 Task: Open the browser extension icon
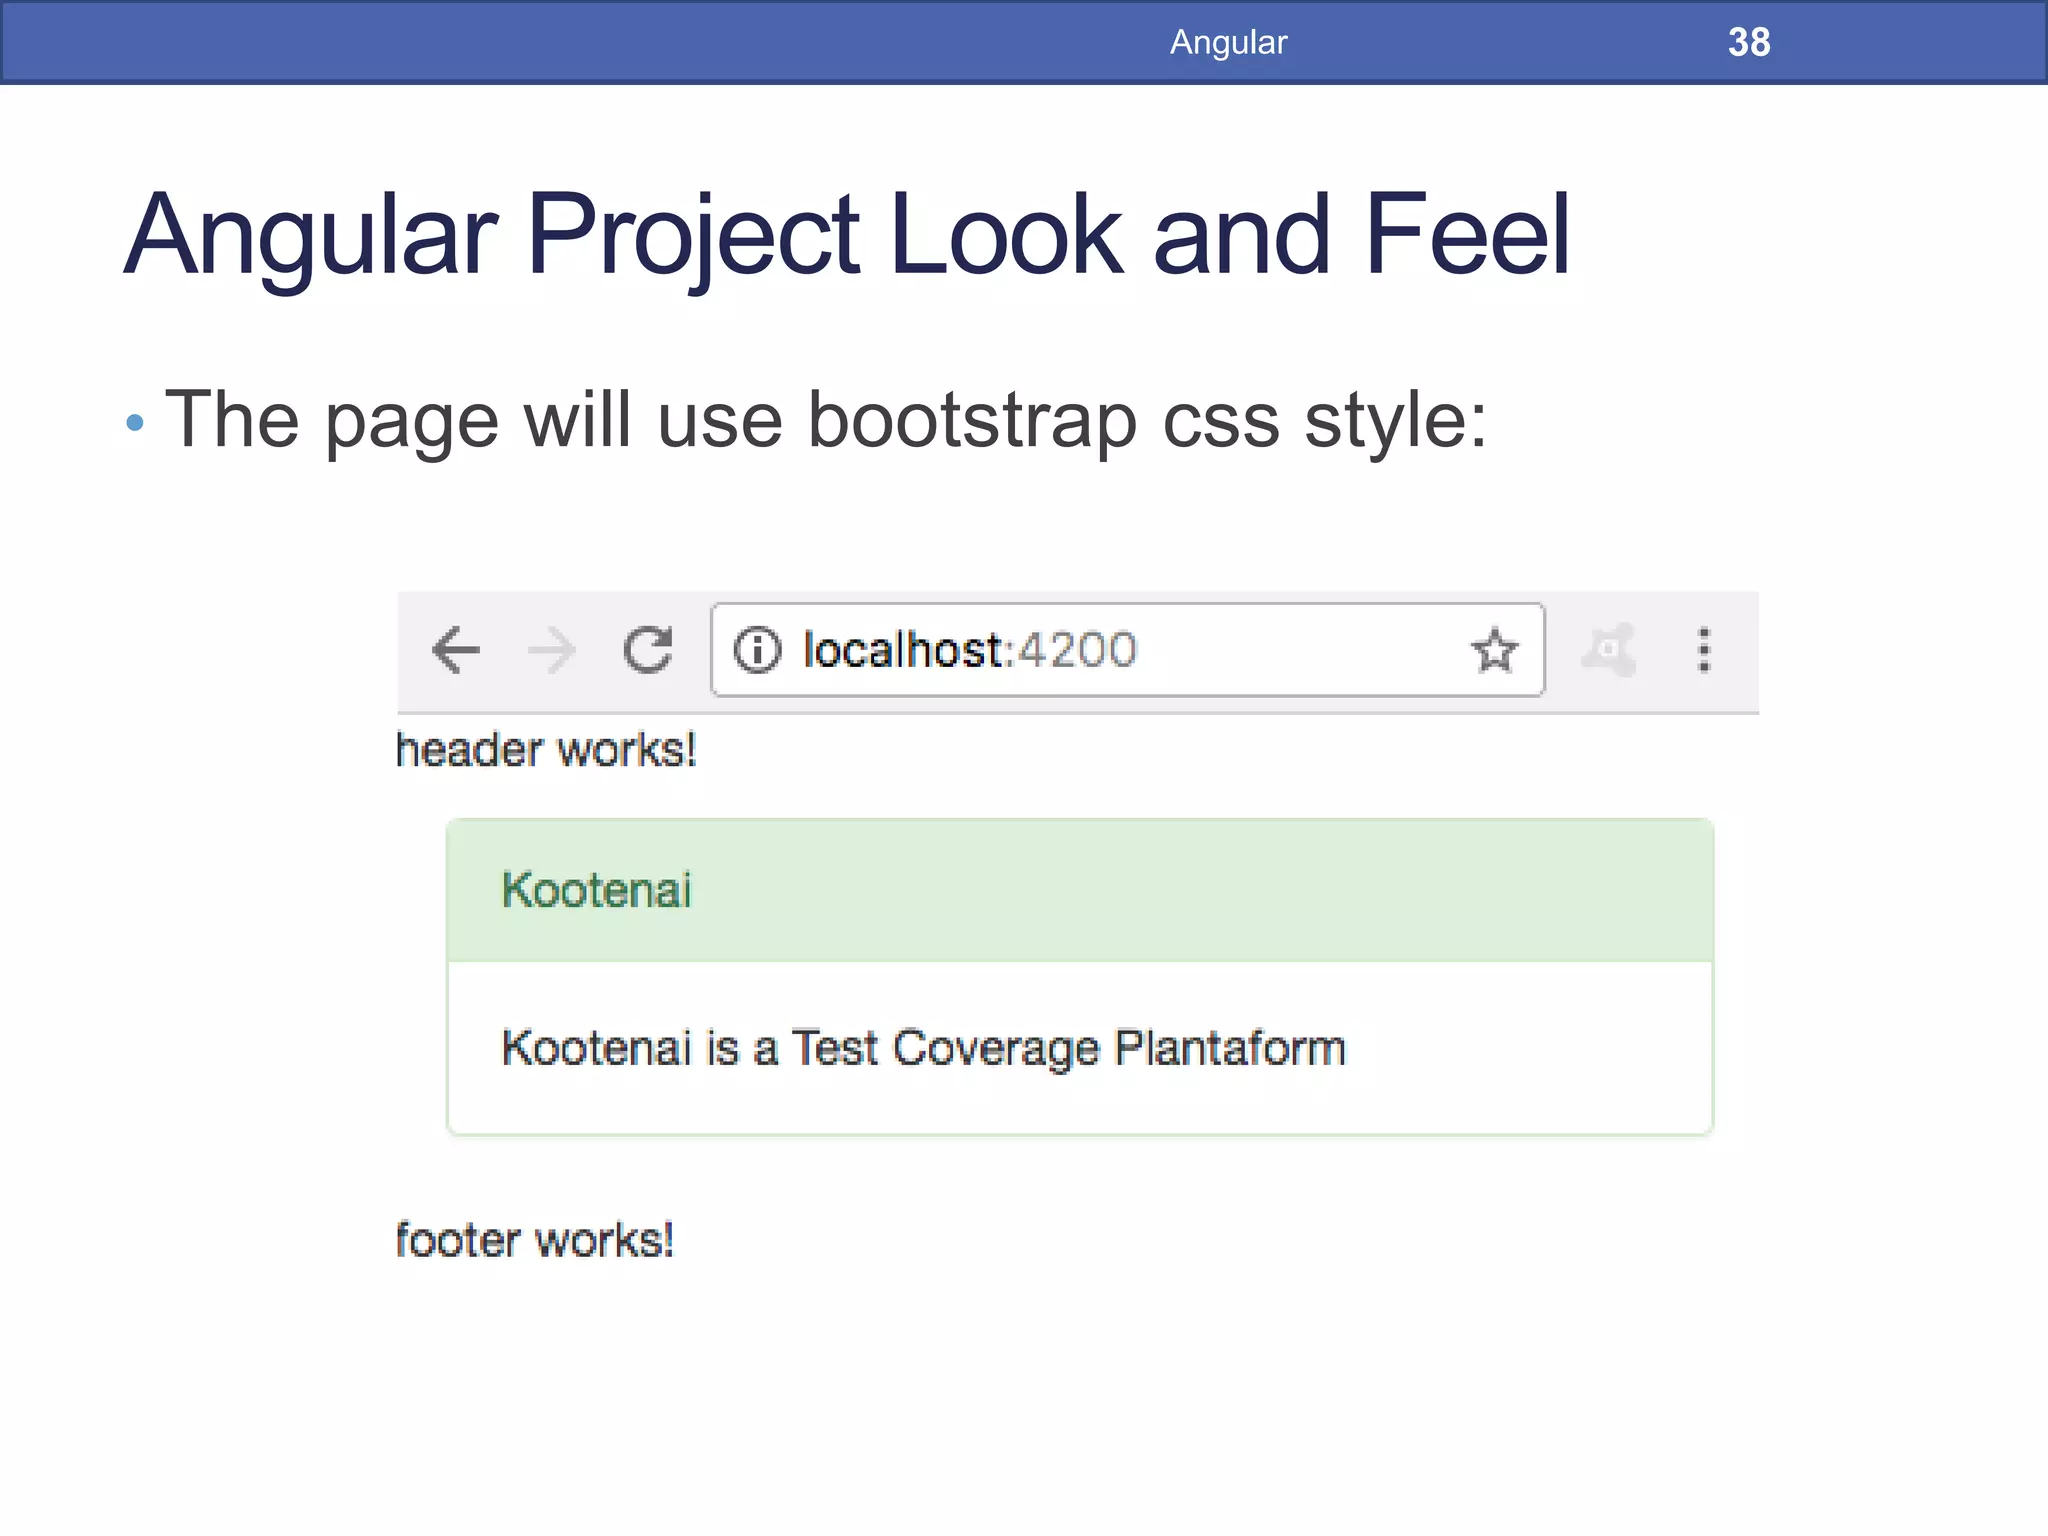1609,650
